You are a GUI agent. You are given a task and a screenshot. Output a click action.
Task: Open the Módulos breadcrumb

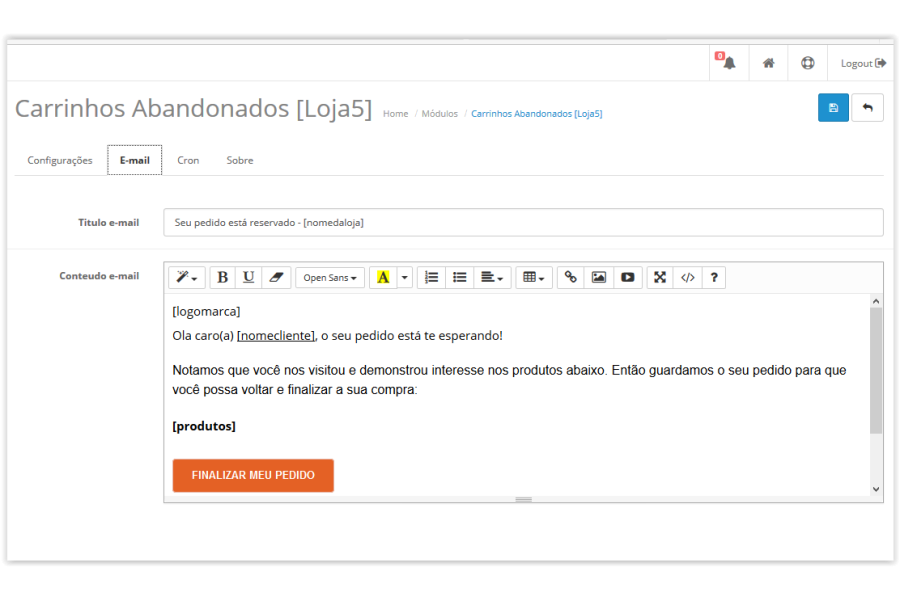click(440, 114)
